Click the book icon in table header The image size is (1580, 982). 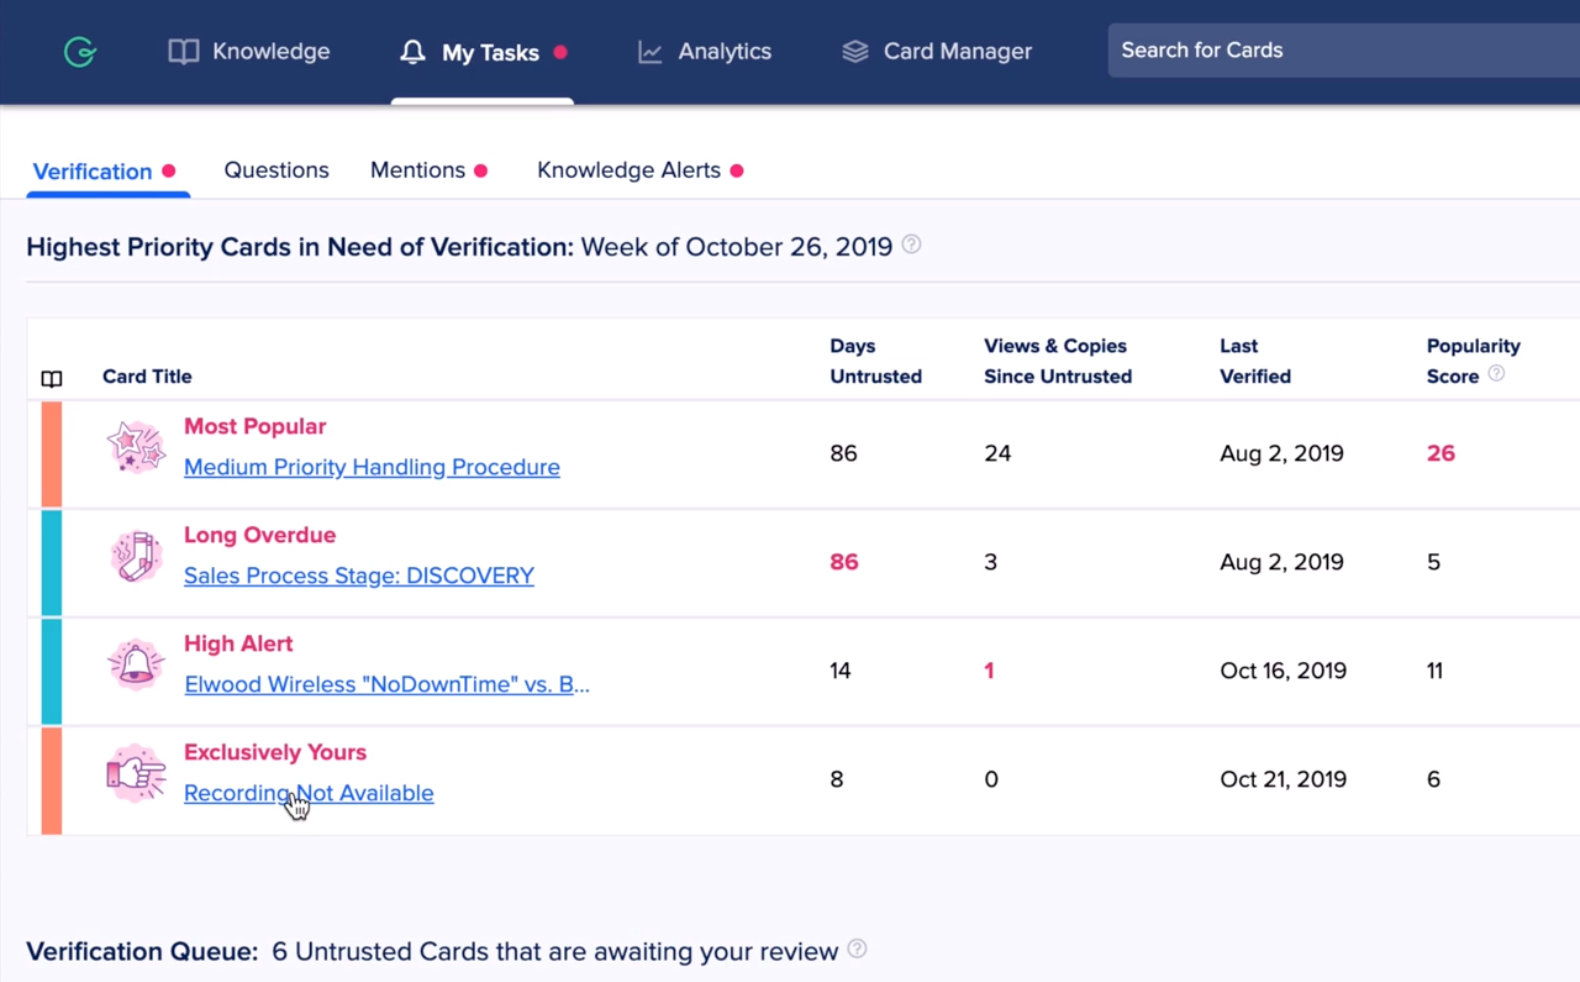point(51,378)
